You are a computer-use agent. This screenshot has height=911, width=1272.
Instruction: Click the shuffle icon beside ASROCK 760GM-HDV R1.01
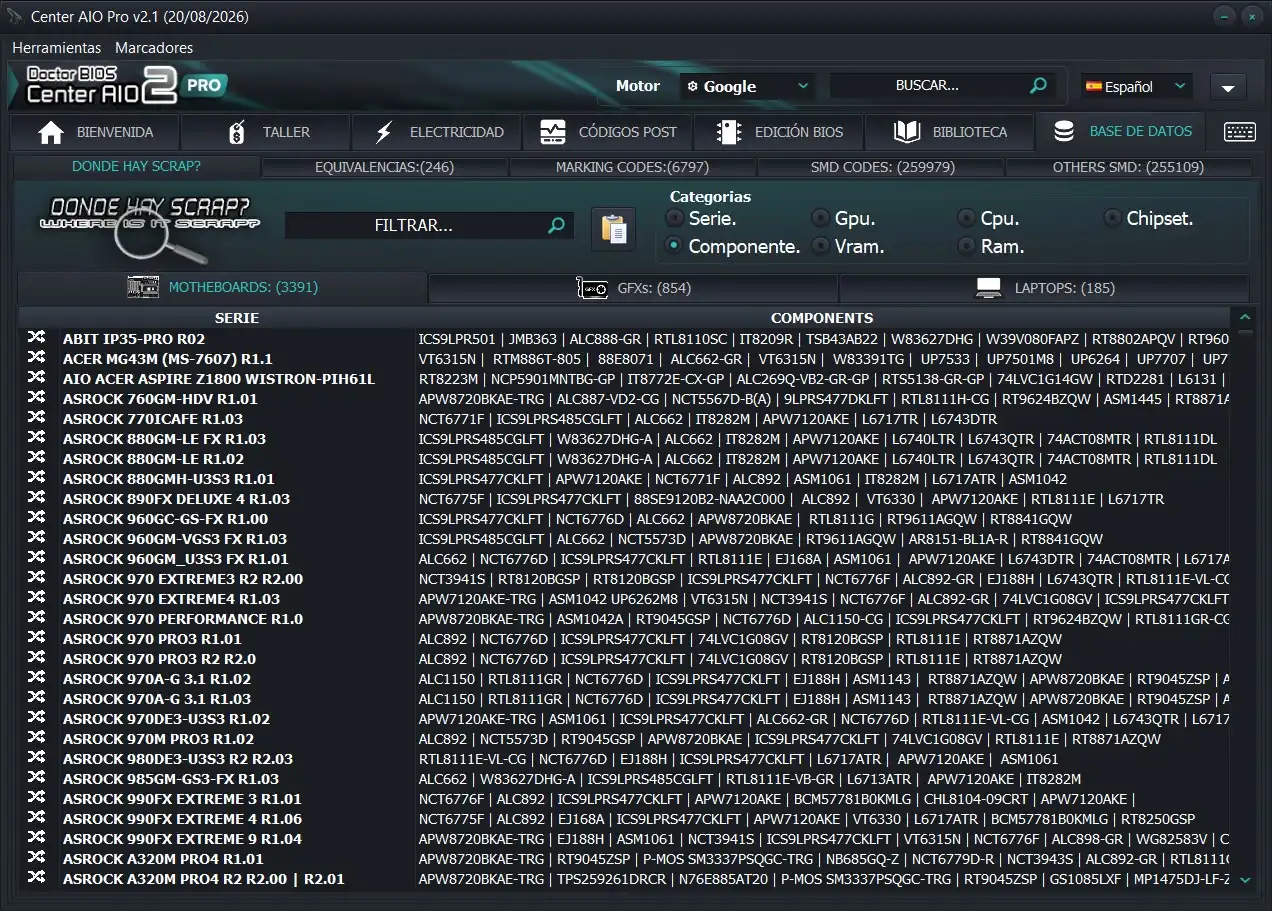coord(37,399)
